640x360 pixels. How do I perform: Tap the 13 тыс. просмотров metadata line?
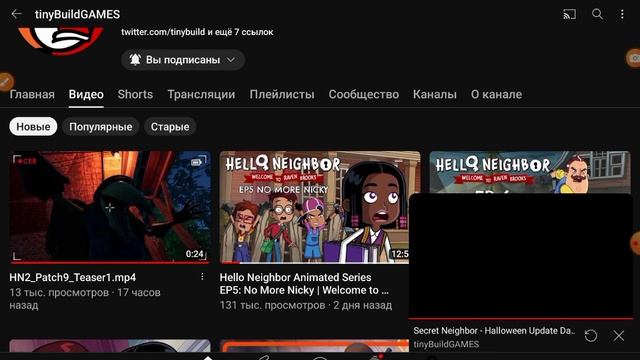85,299
